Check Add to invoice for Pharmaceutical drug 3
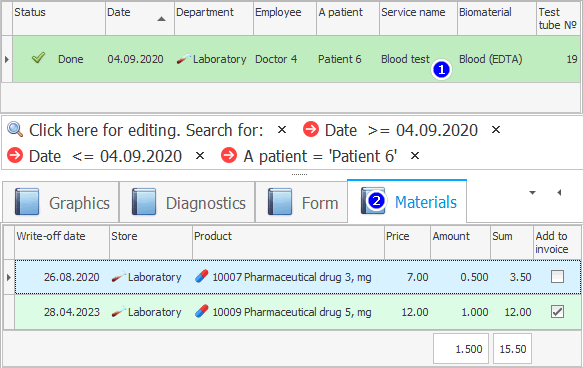The image size is (583, 368). pos(557,277)
